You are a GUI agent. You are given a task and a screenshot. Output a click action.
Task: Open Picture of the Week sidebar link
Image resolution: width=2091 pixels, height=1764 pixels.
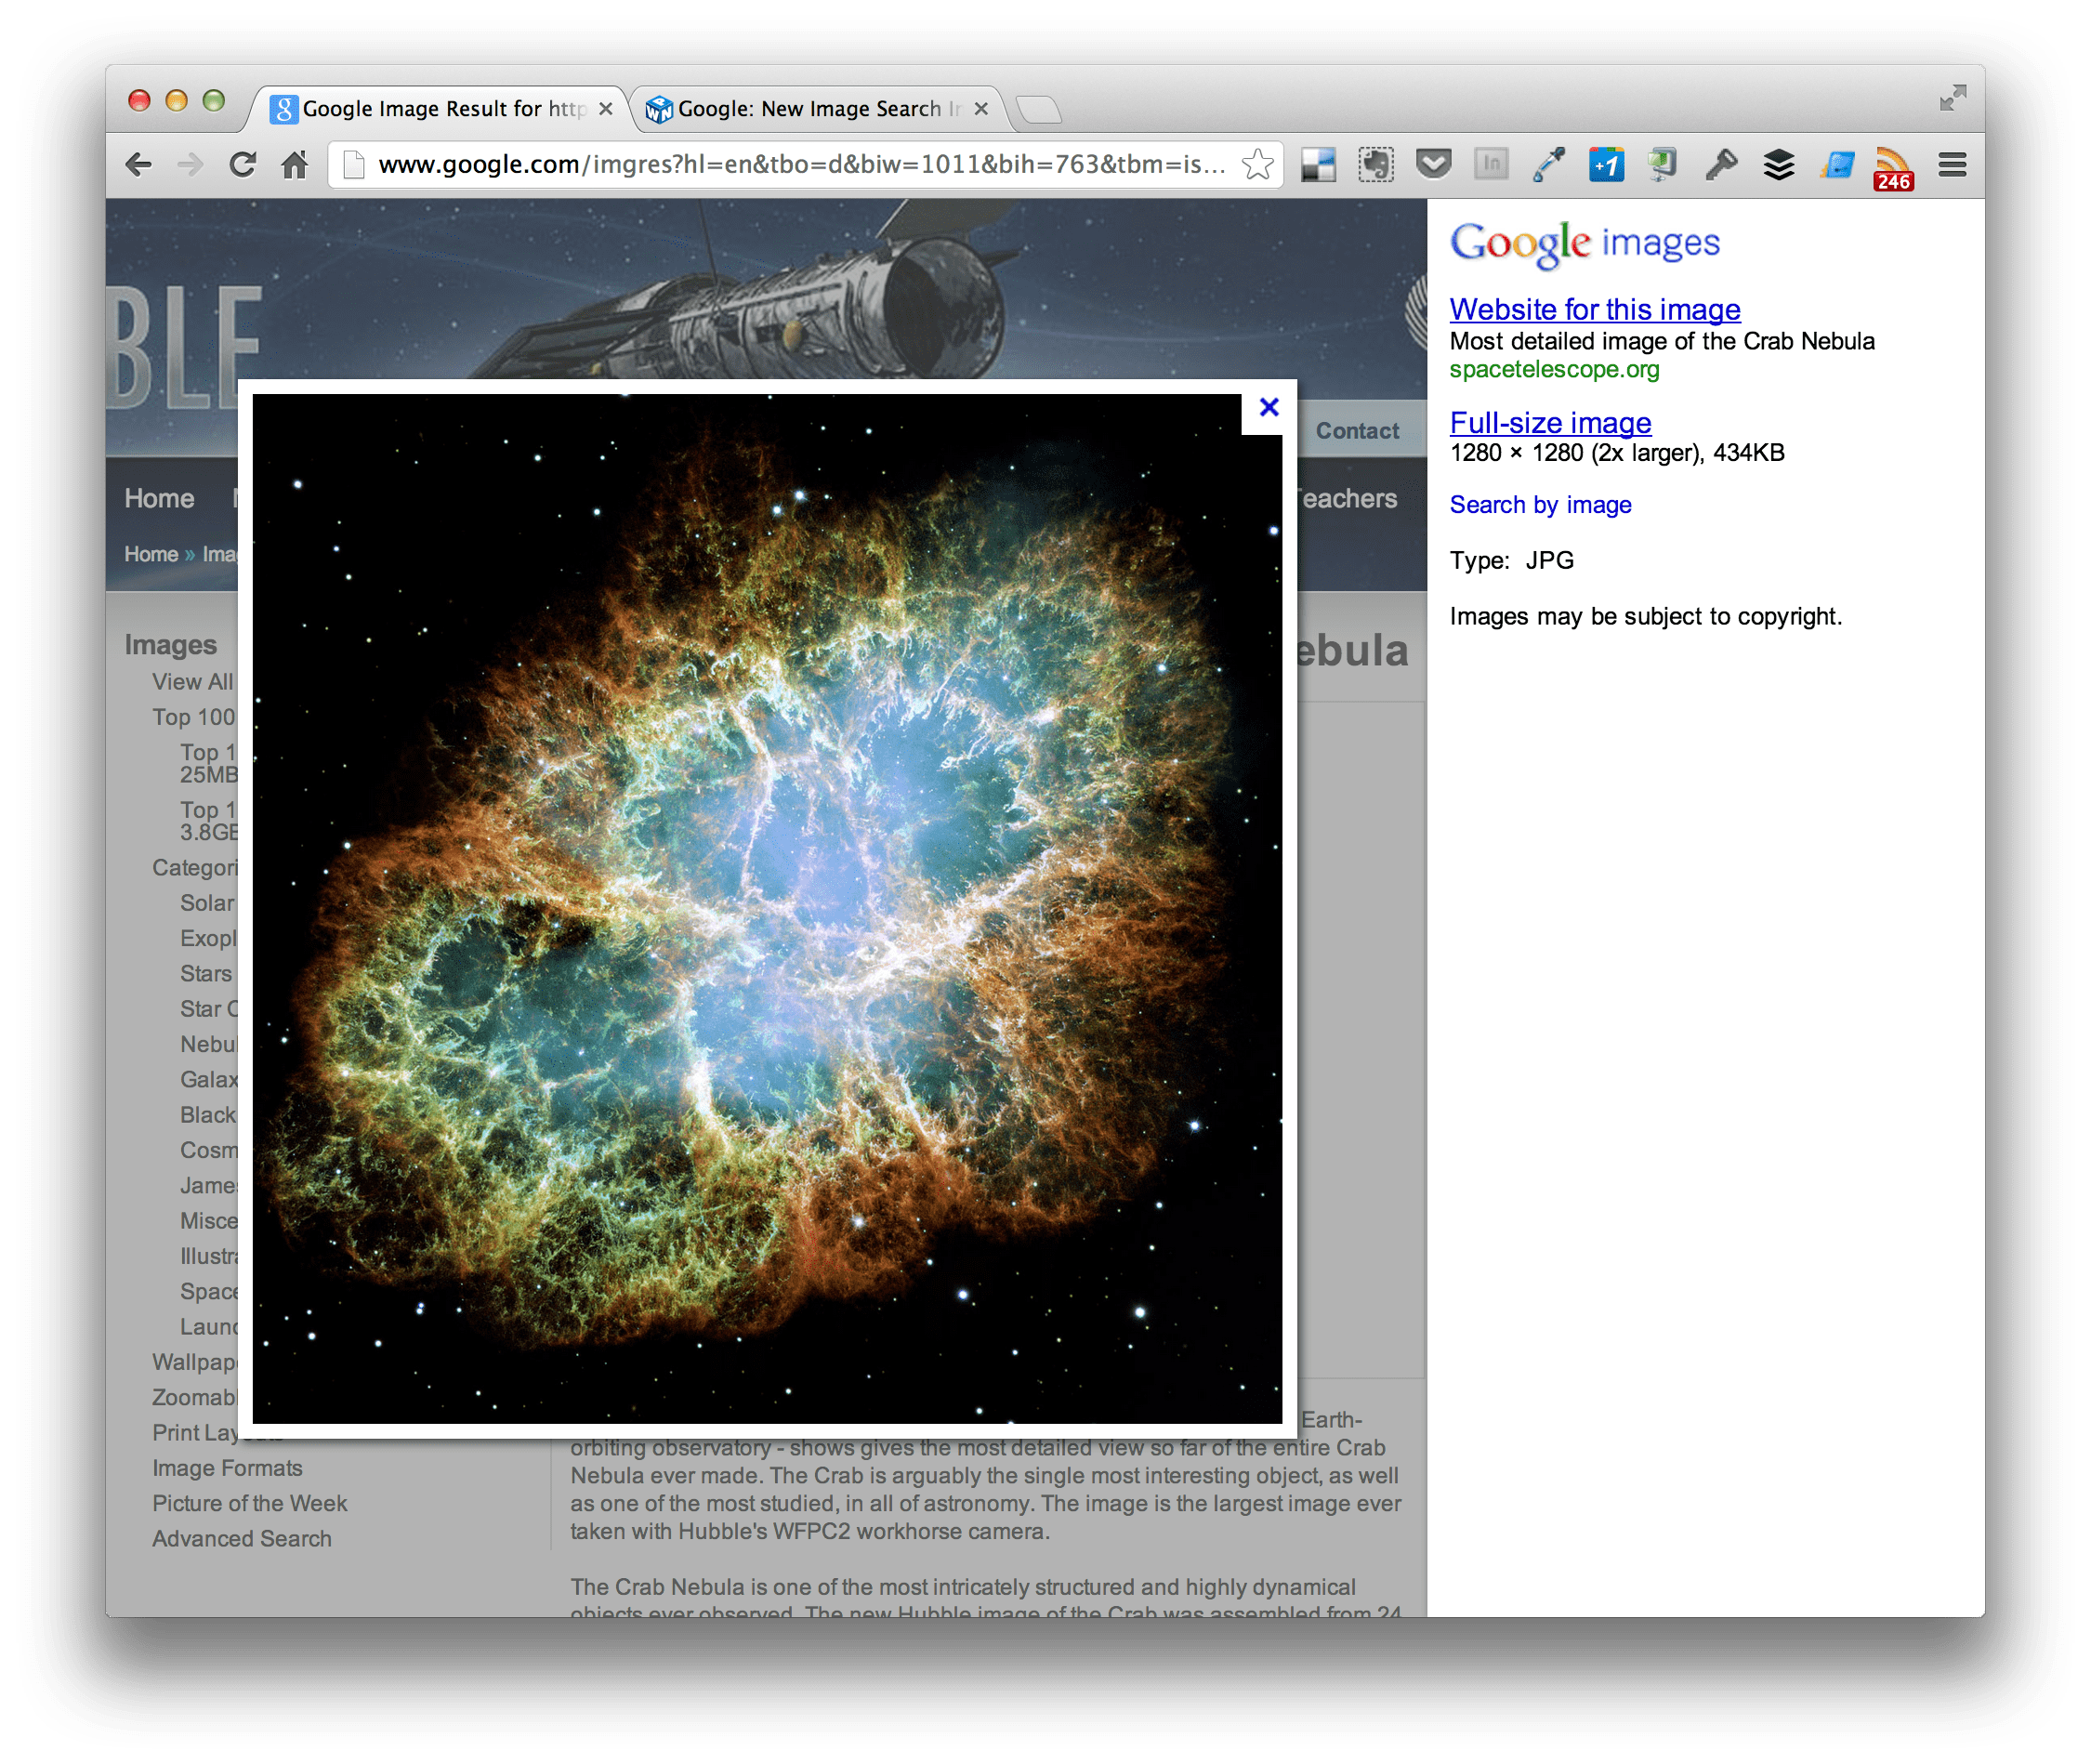249,1503
